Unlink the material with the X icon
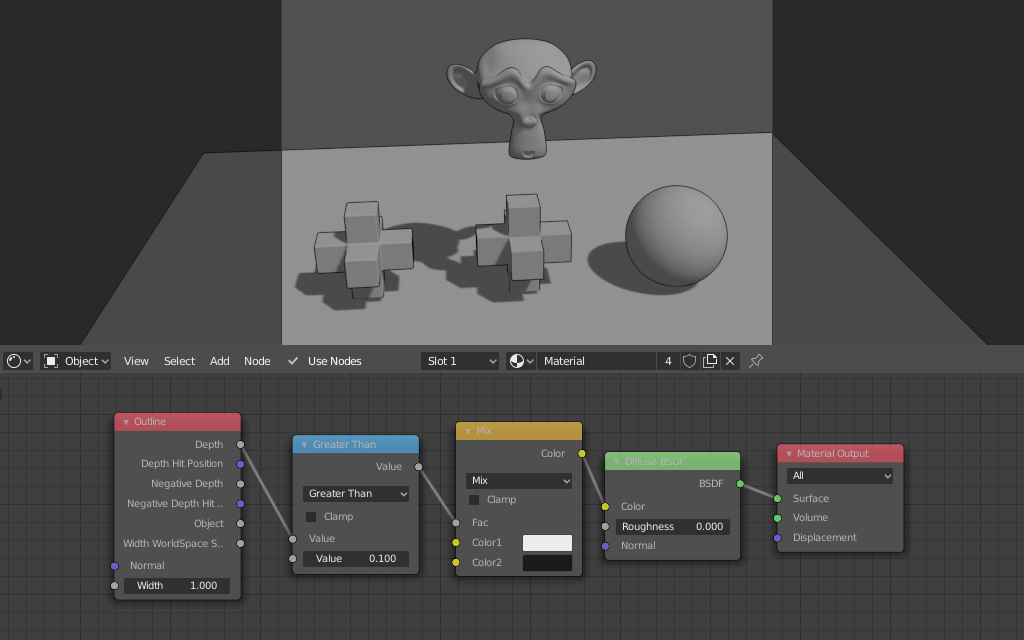Image resolution: width=1024 pixels, height=640 pixels. click(730, 361)
